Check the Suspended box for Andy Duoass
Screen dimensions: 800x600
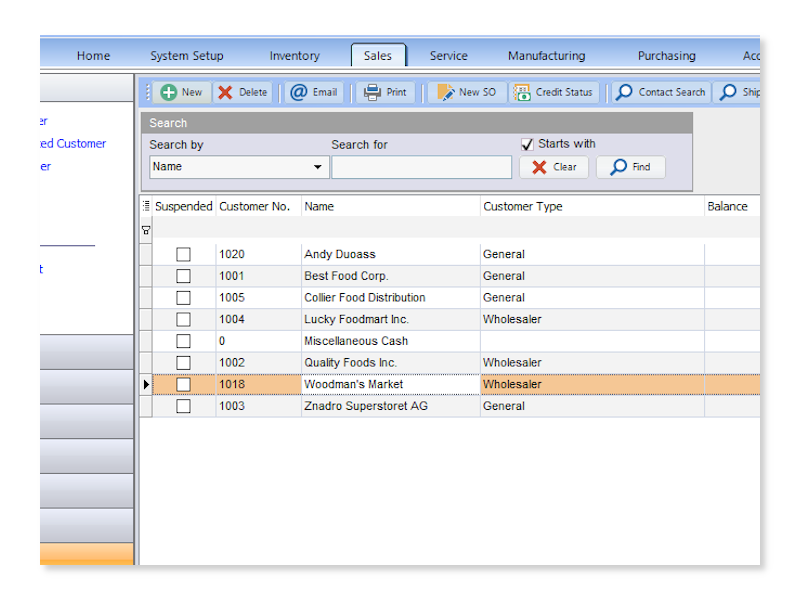183,253
